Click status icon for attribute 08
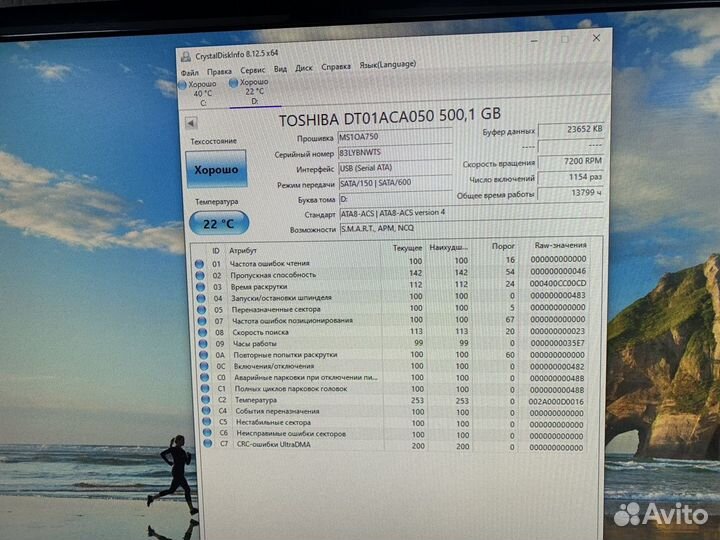The image size is (720, 540). point(202,332)
